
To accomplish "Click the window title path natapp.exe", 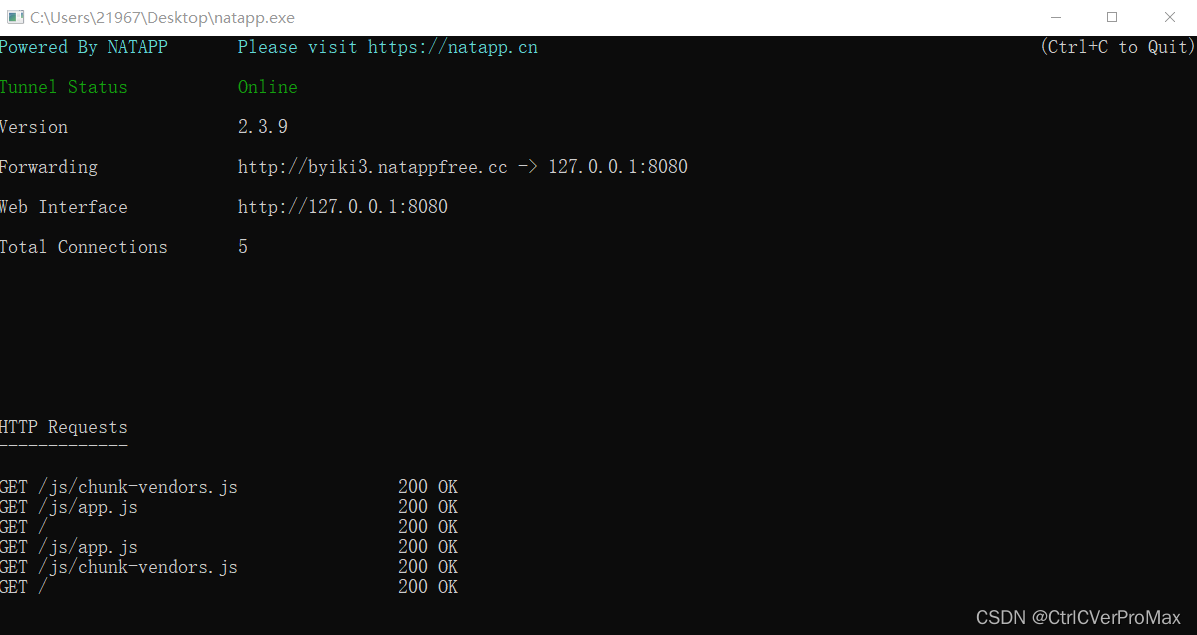I will tap(162, 18).
